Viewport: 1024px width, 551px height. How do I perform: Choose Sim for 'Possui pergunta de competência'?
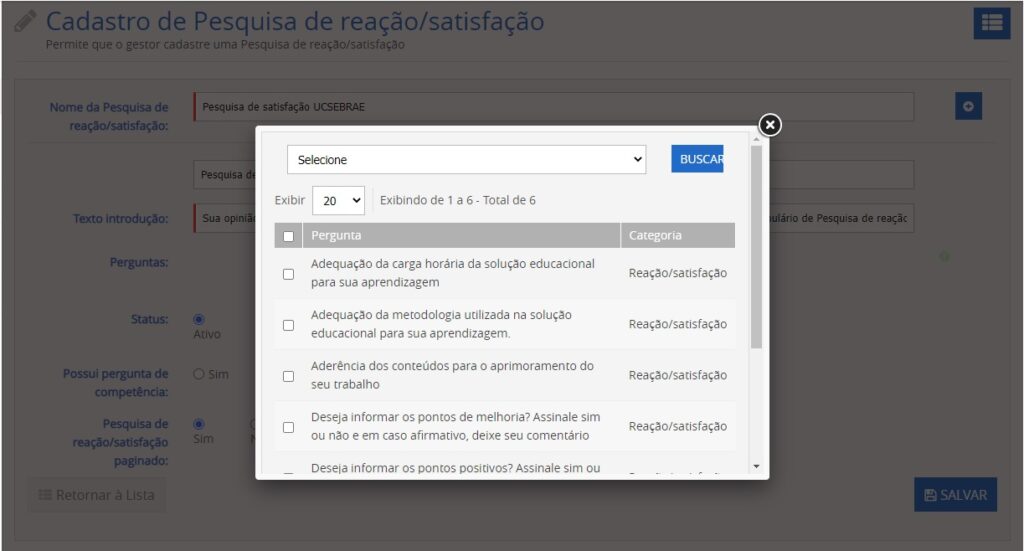(x=199, y=374)
